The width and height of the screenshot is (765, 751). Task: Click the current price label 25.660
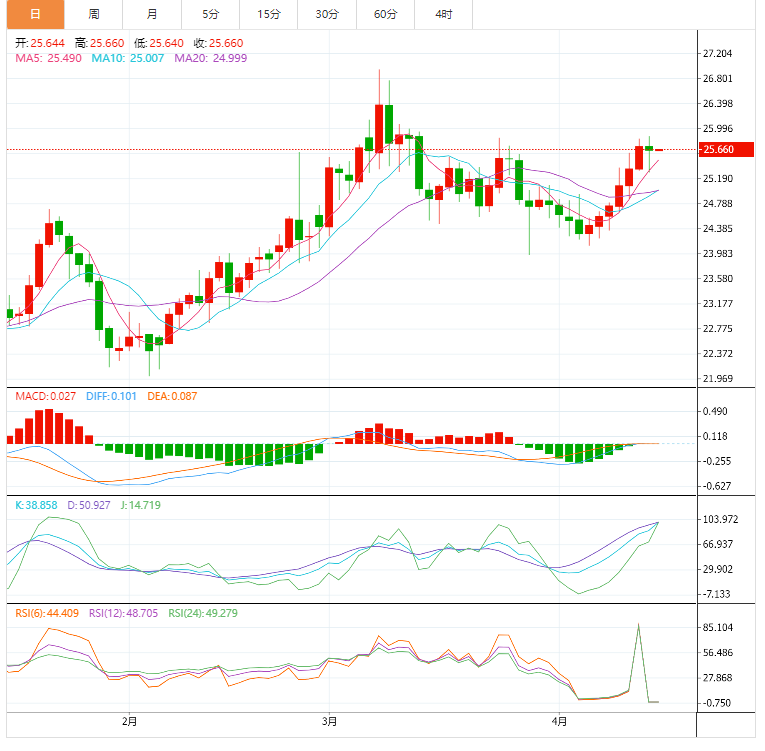point(726,149)
